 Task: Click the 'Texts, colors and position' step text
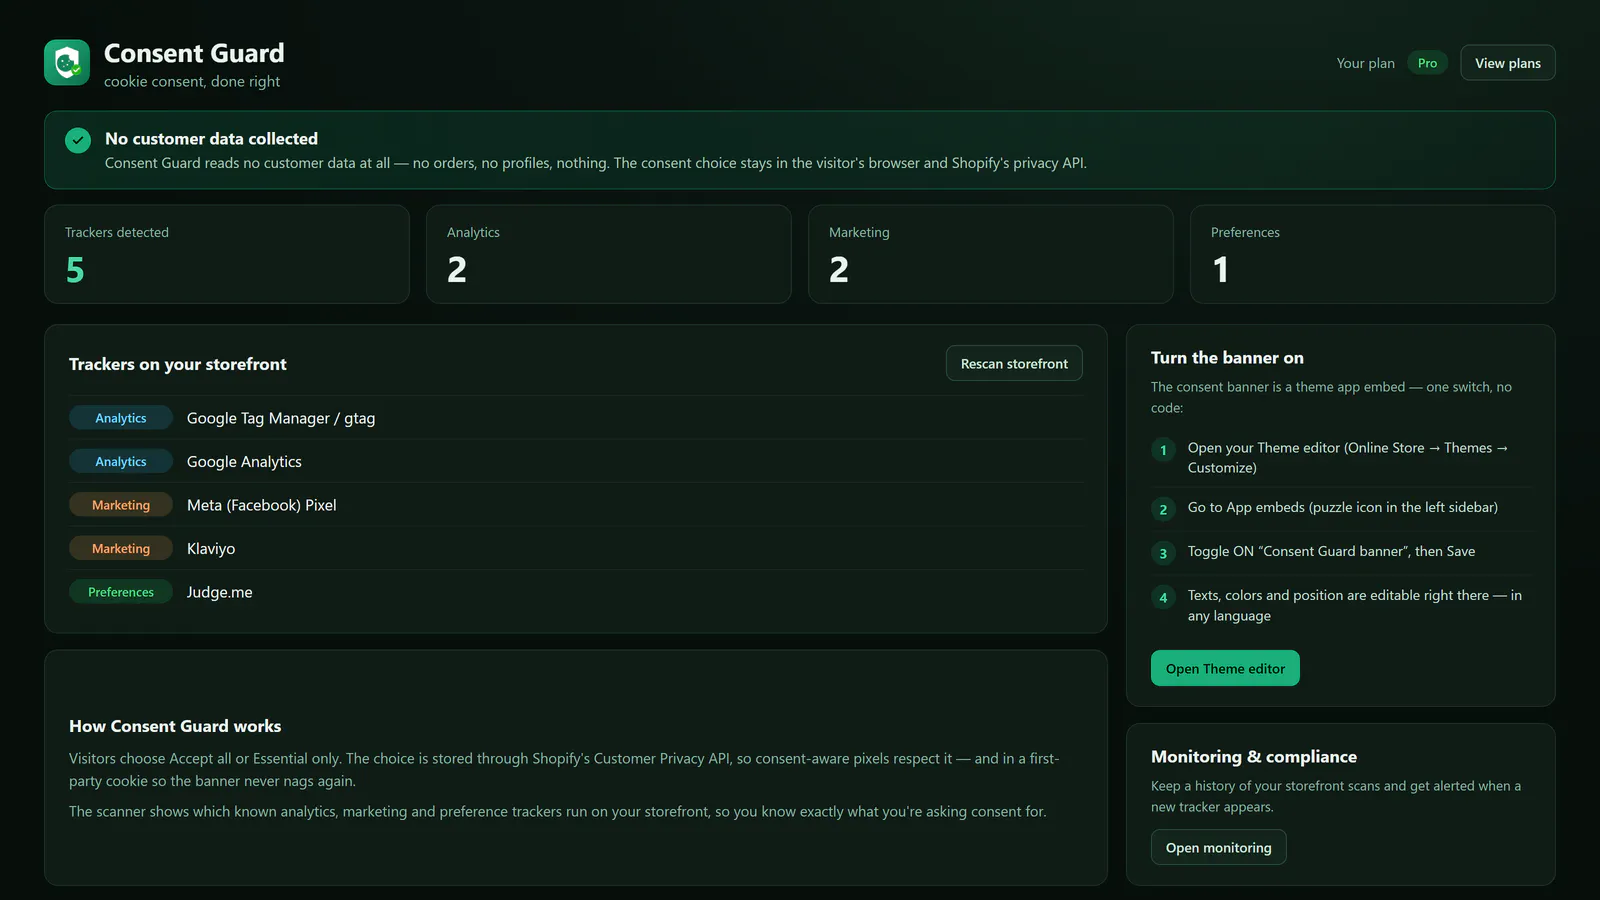coord(1355,606)
